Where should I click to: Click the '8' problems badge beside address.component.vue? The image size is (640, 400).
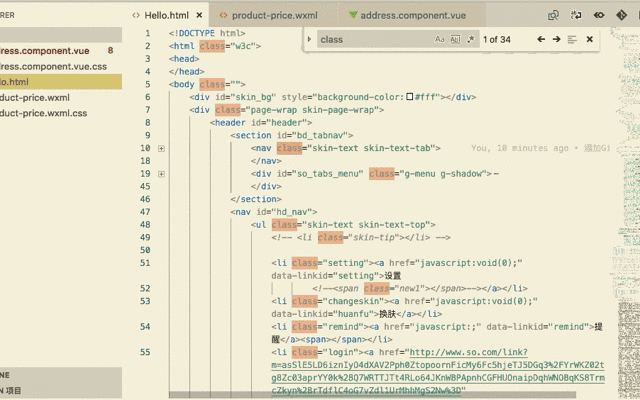tap(110, 51)
